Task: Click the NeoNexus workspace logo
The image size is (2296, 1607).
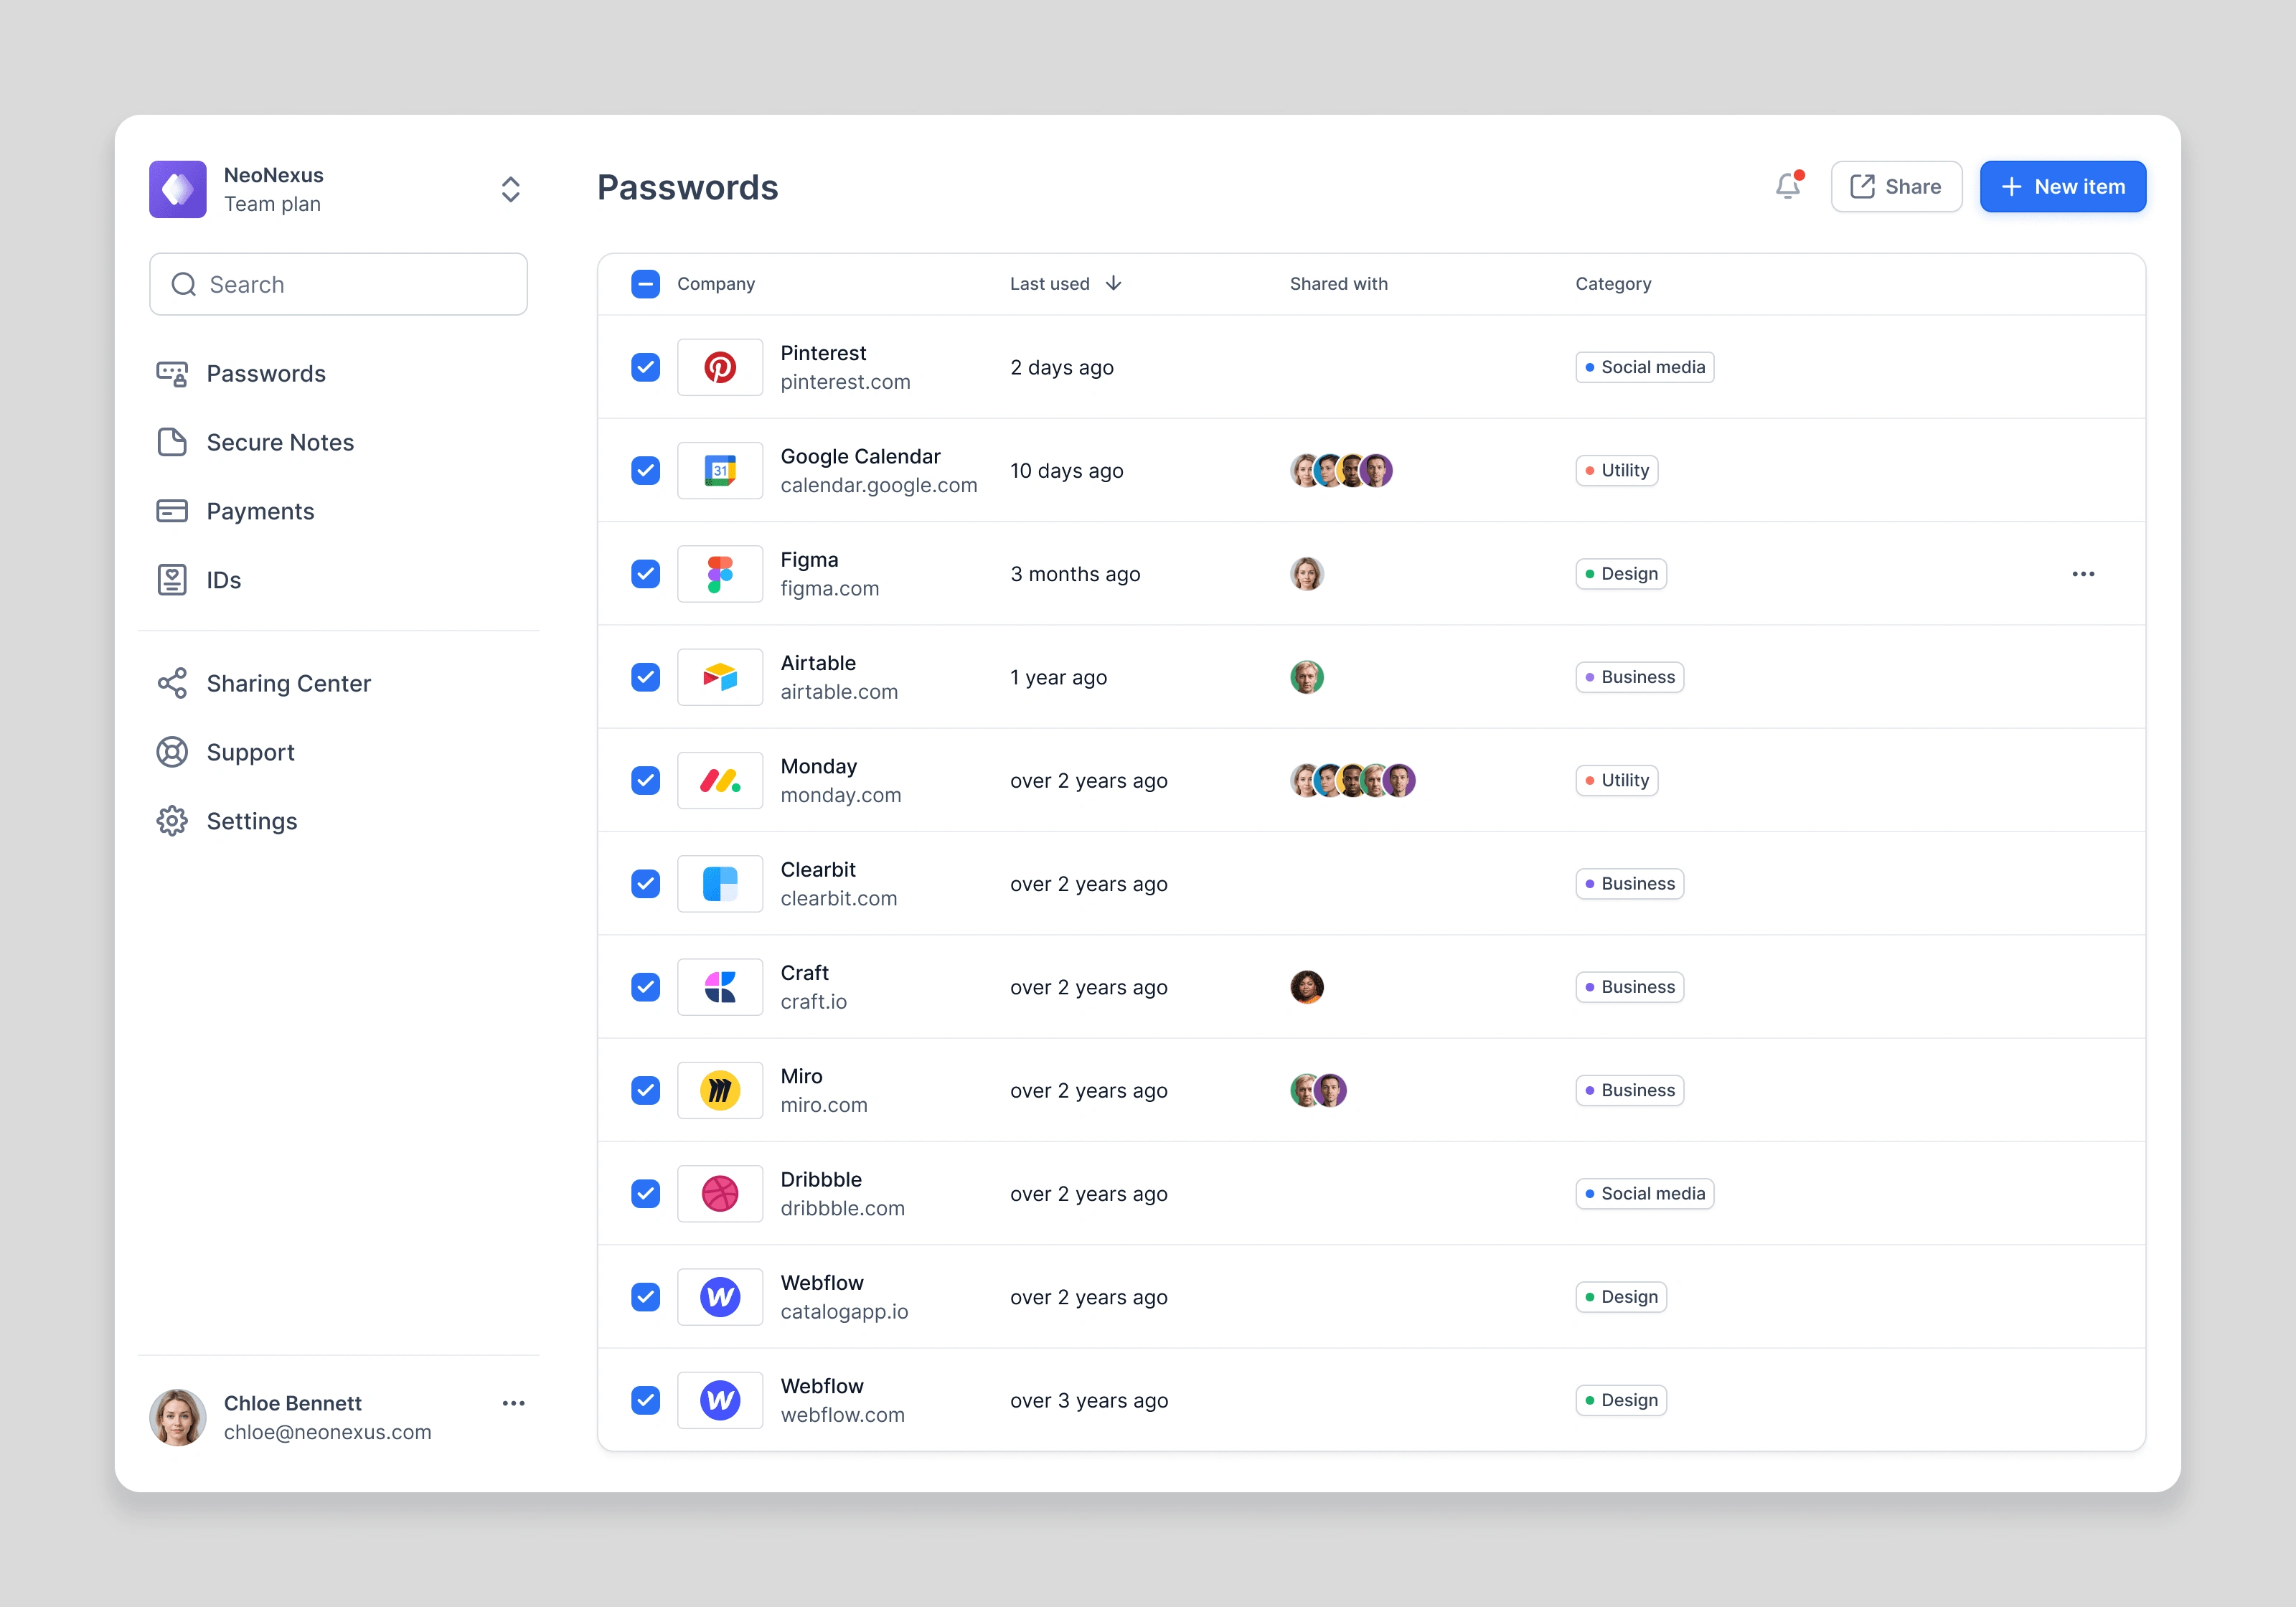Action: [178, 189]
